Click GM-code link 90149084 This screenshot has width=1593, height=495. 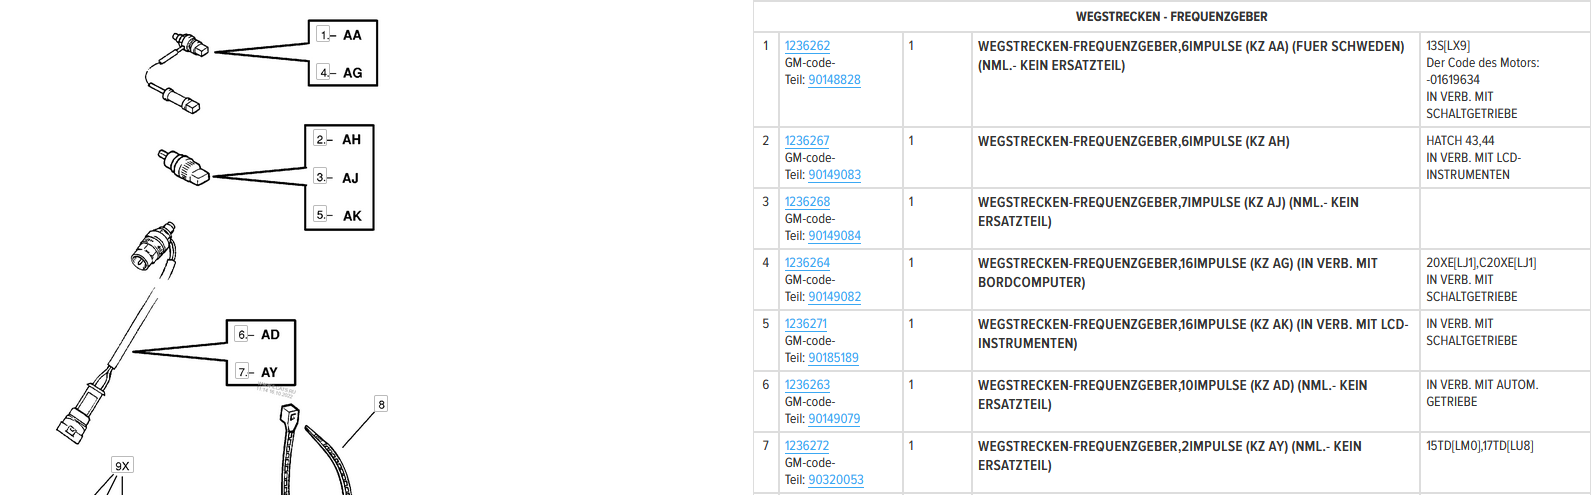pyautogui.click(x=834, y=236)
